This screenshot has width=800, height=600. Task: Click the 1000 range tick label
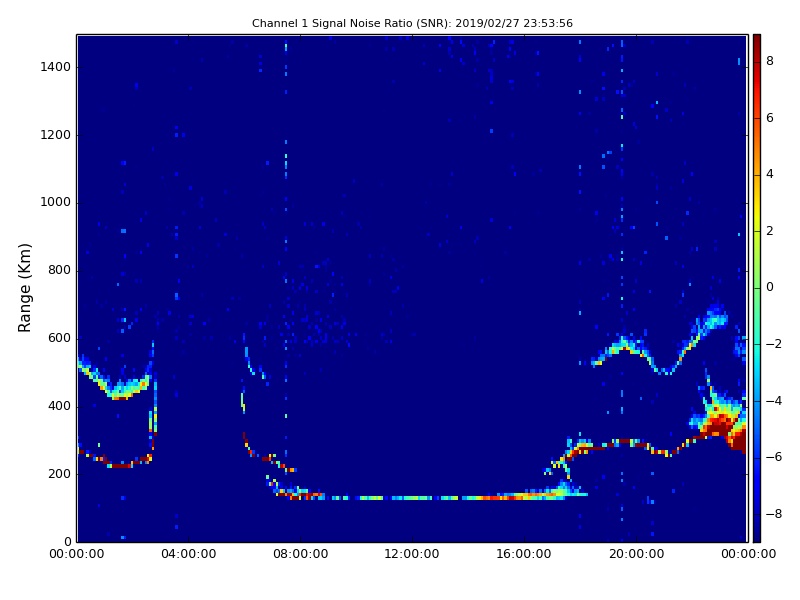tap(56, 203)
